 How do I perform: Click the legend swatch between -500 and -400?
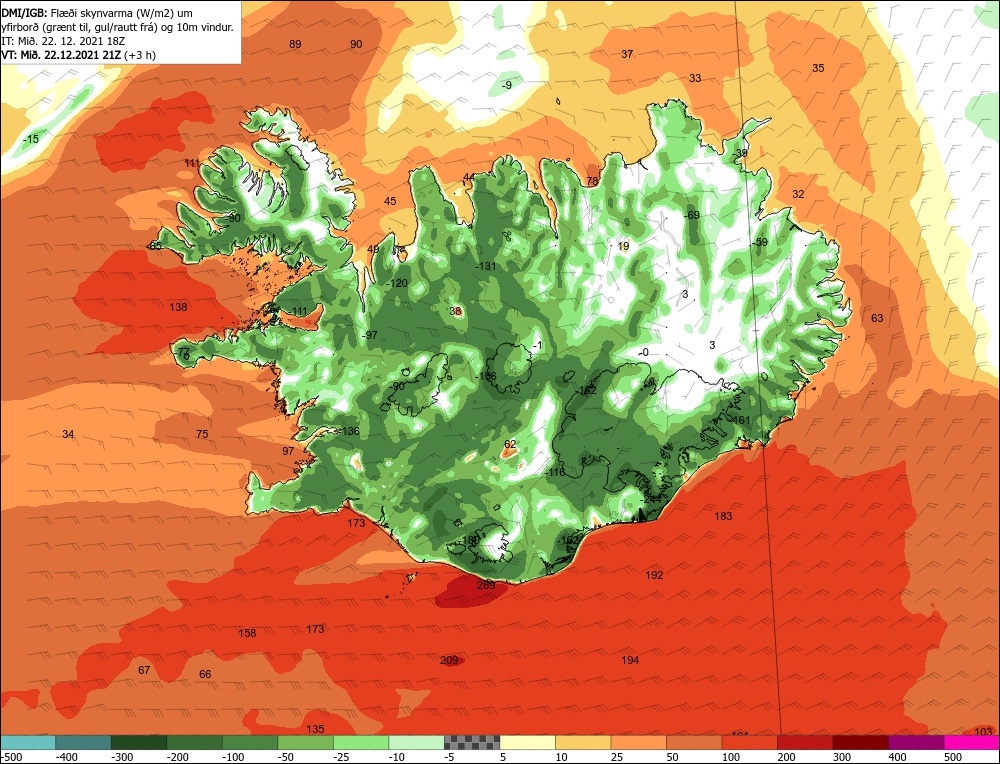point(27,742)
